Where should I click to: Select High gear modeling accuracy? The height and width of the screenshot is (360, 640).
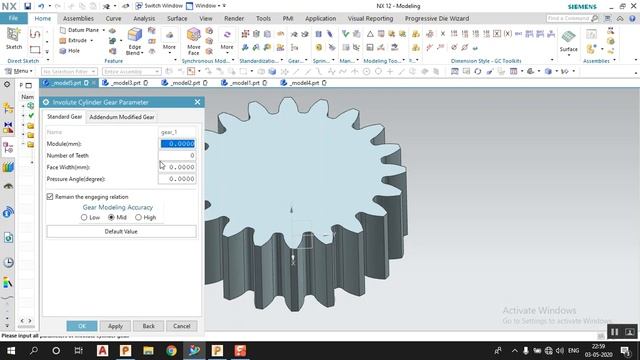coord(138,218)
